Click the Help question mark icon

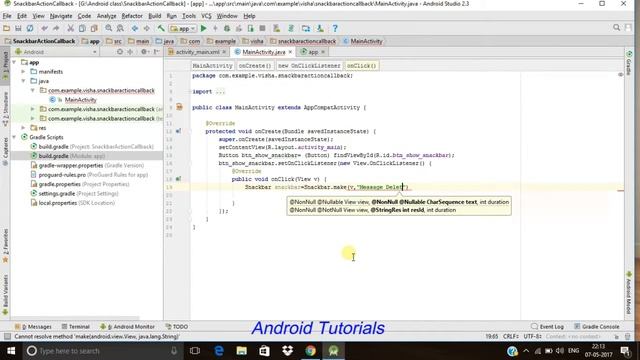click(335, 28)
